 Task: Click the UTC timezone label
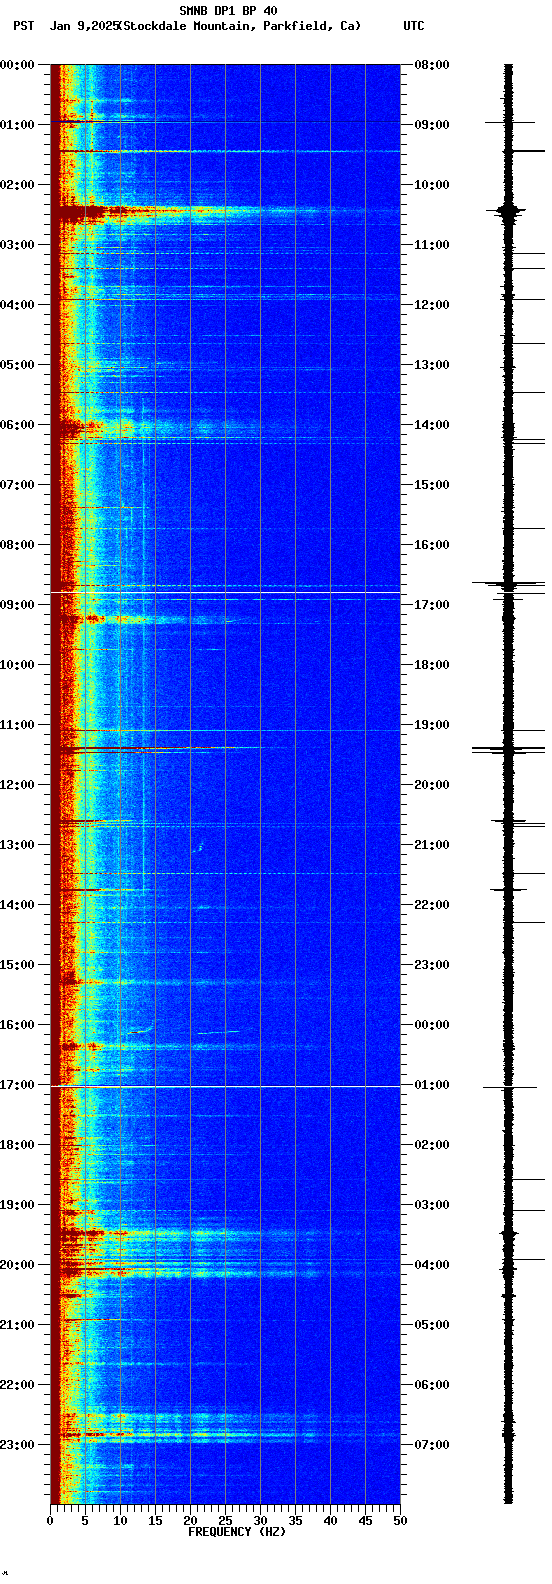414,26
